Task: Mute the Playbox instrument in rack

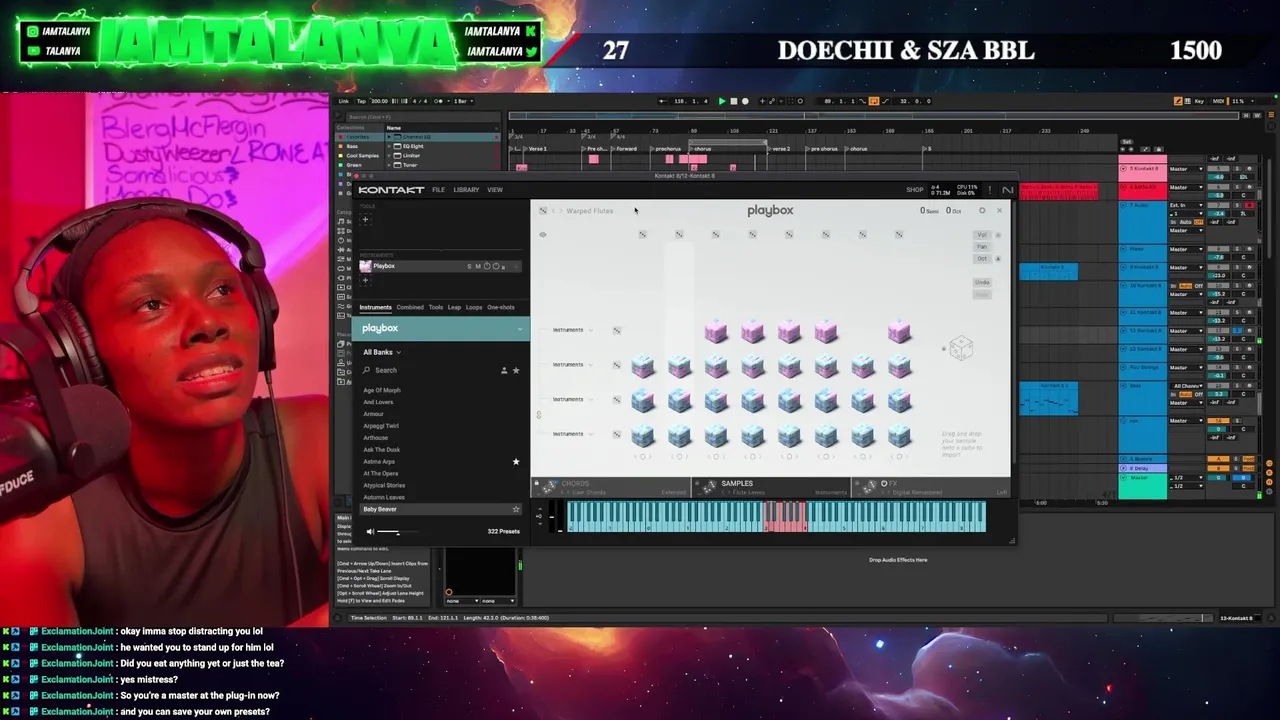Action: click(478, 266)
